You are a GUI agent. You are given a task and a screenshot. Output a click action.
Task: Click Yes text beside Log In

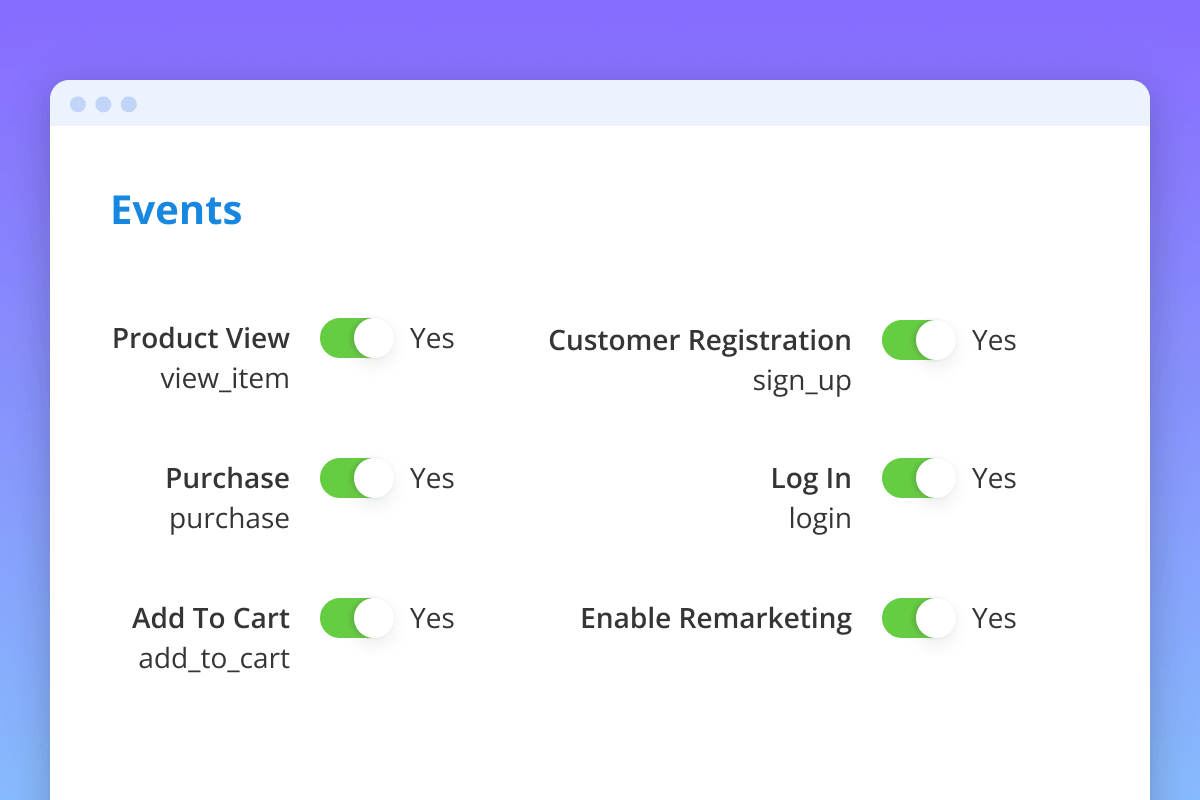coord(994,479)
